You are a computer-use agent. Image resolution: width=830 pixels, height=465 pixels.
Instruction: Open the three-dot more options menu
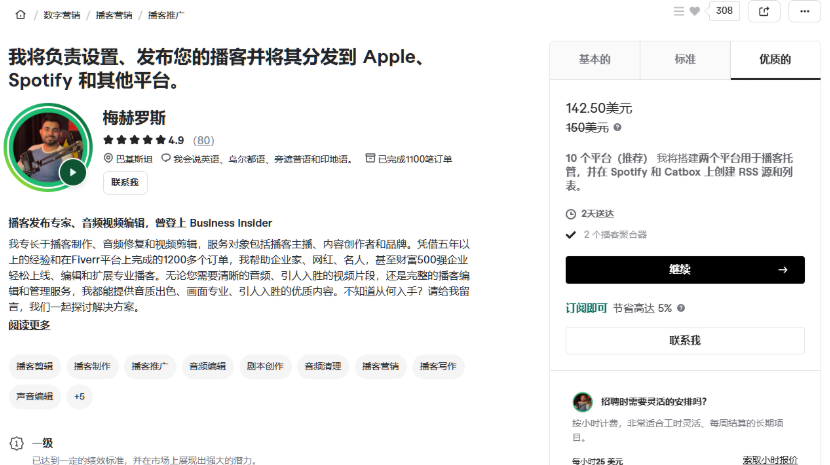coord(805,11)
